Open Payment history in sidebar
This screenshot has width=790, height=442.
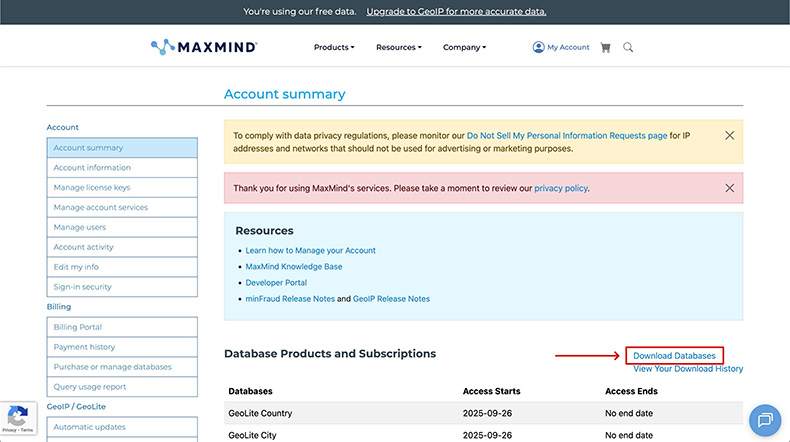[122, 347]
